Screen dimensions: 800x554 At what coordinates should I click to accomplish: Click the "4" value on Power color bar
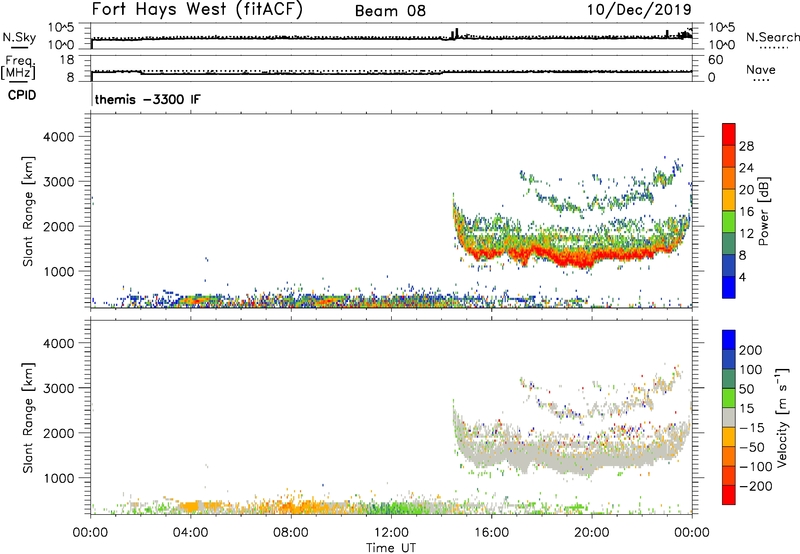coord(742,277)
